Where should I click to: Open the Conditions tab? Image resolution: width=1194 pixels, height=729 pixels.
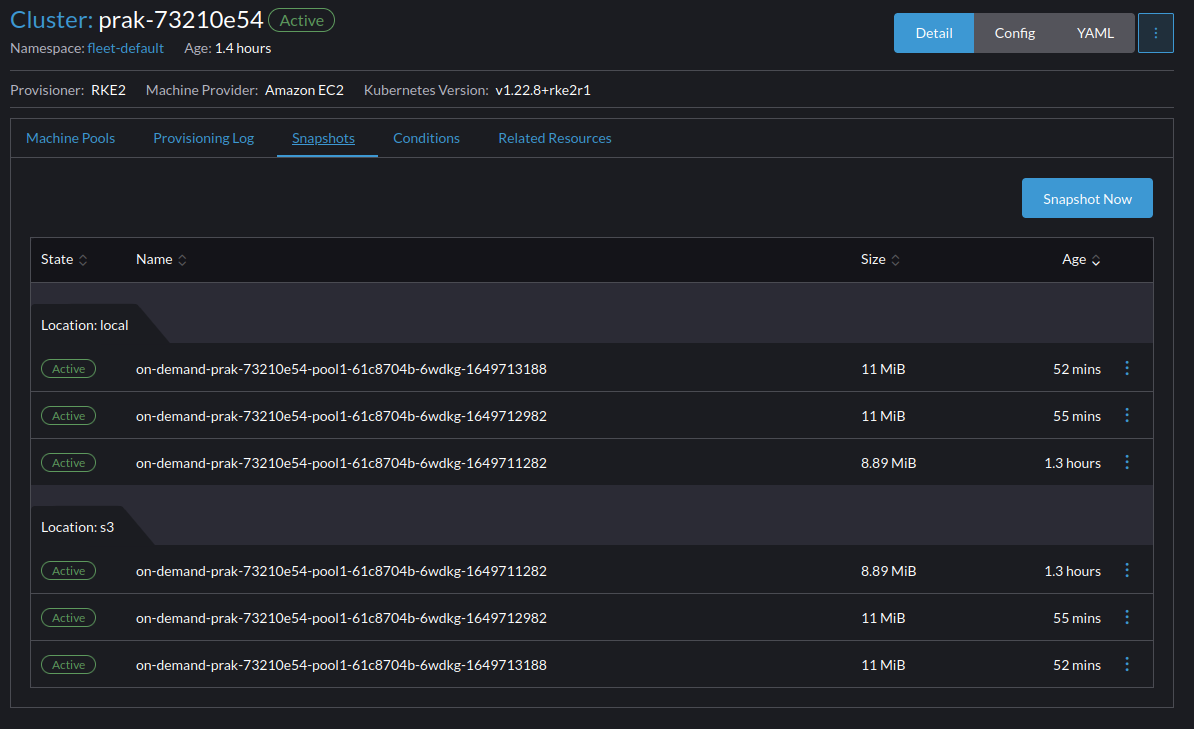(426, 138)
